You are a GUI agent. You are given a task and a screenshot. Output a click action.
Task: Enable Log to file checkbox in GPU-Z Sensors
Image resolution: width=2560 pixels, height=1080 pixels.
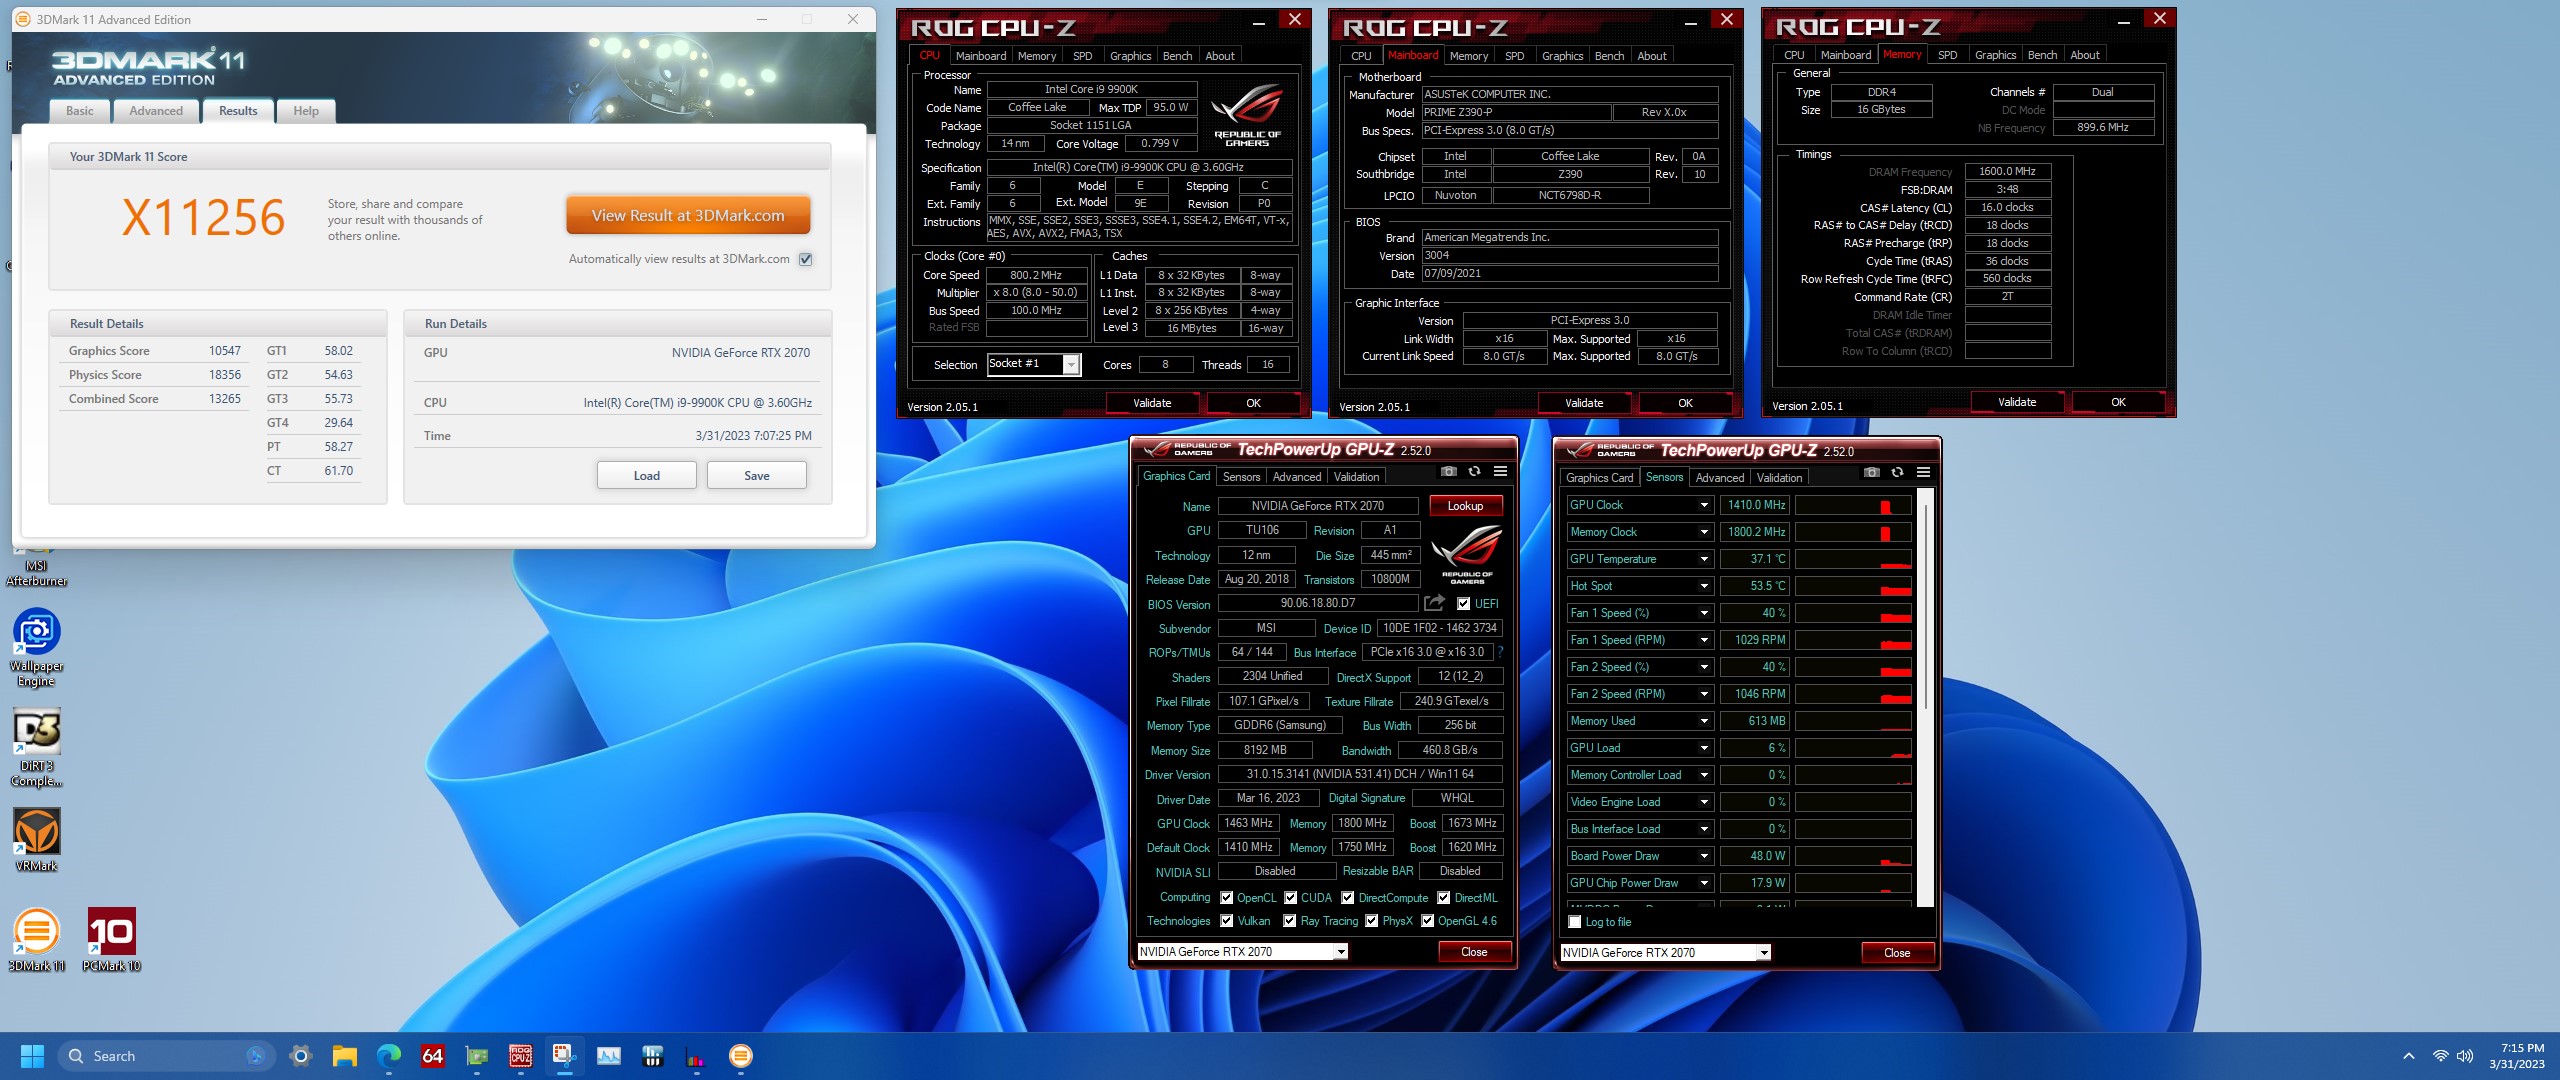(x=1575, y=922)
